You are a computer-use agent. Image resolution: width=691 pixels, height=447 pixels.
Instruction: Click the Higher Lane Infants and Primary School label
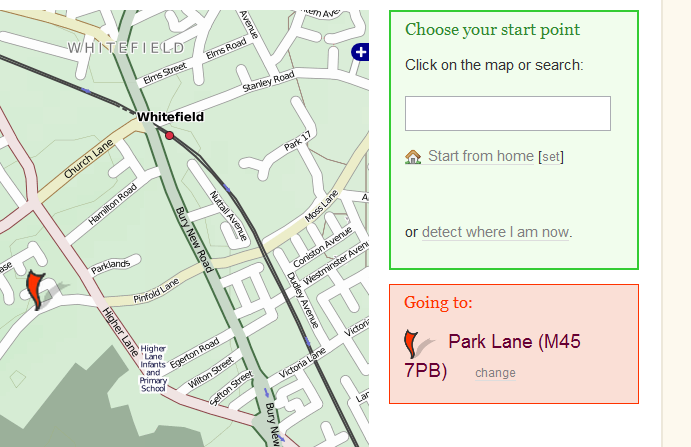153,366
